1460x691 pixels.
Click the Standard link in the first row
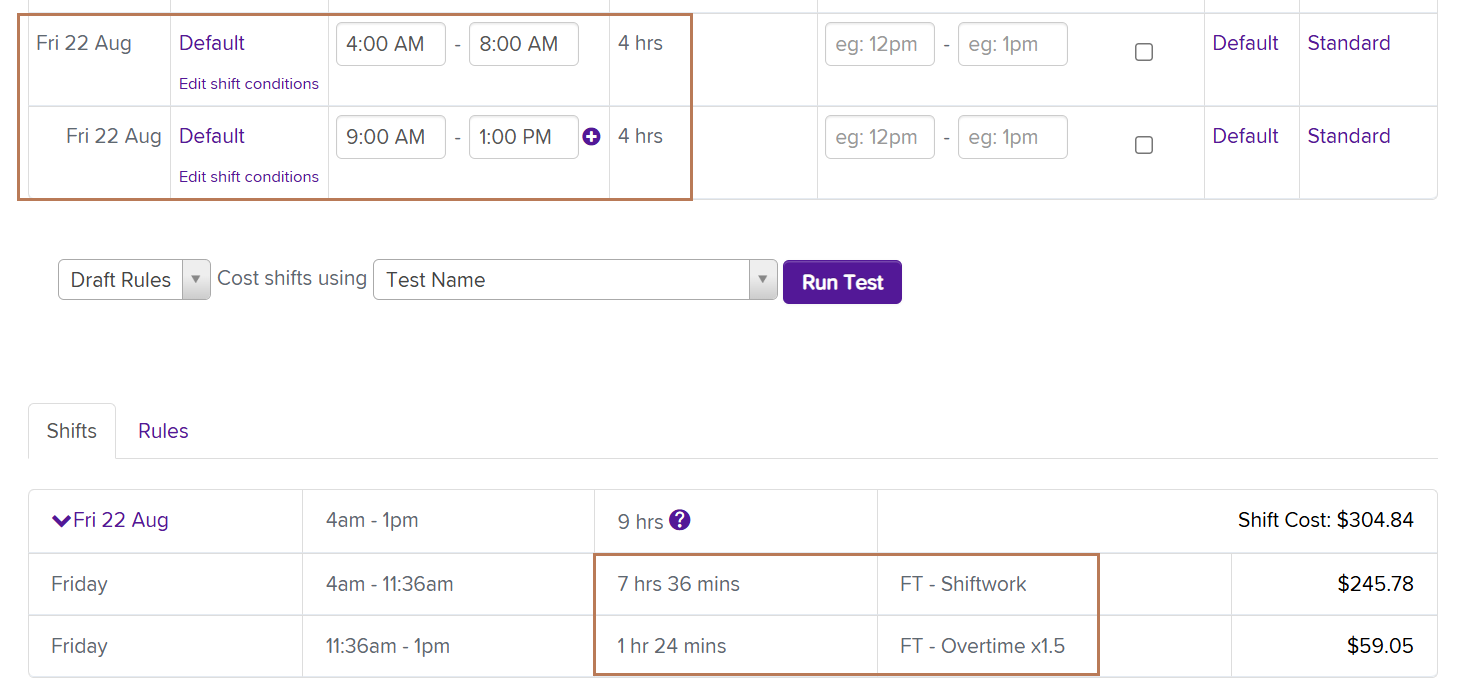pos(1348,43)
